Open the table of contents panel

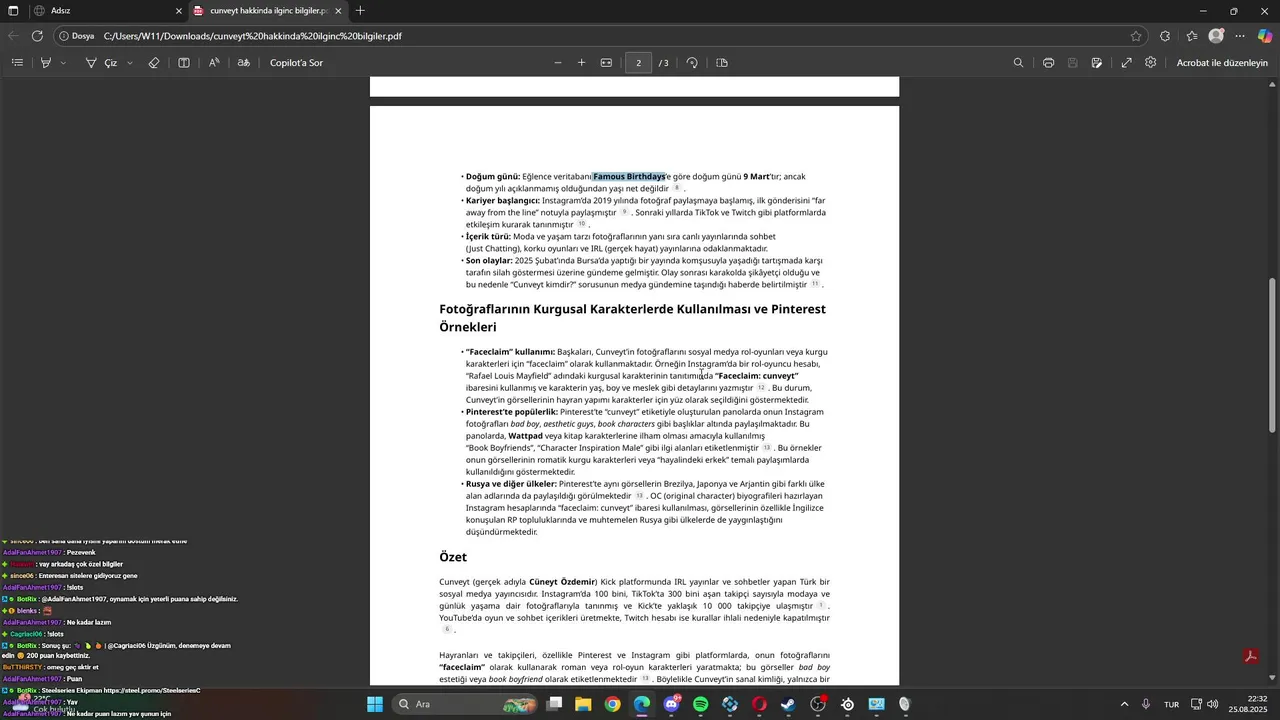click(x=17, y=63)
